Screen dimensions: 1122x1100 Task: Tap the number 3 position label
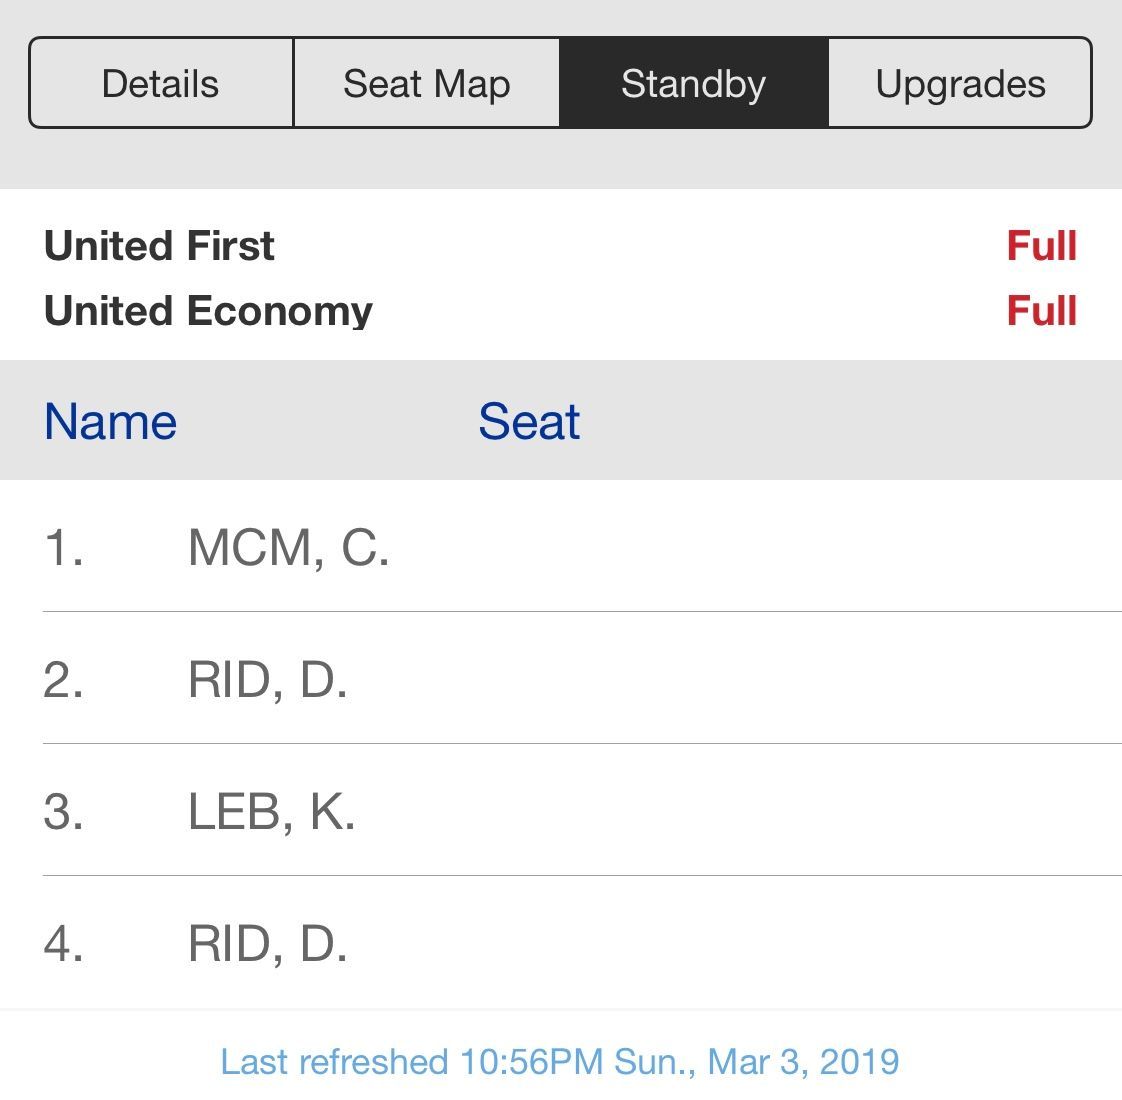point(64,812)
